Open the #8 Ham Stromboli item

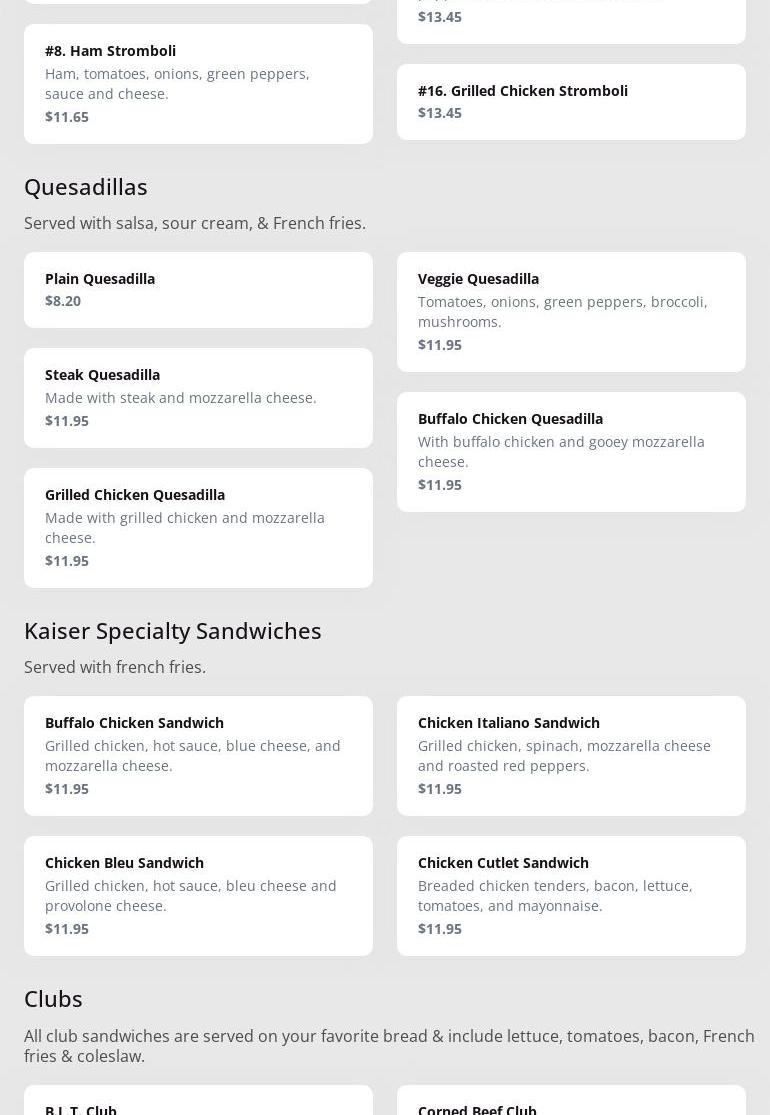(198, 83)
